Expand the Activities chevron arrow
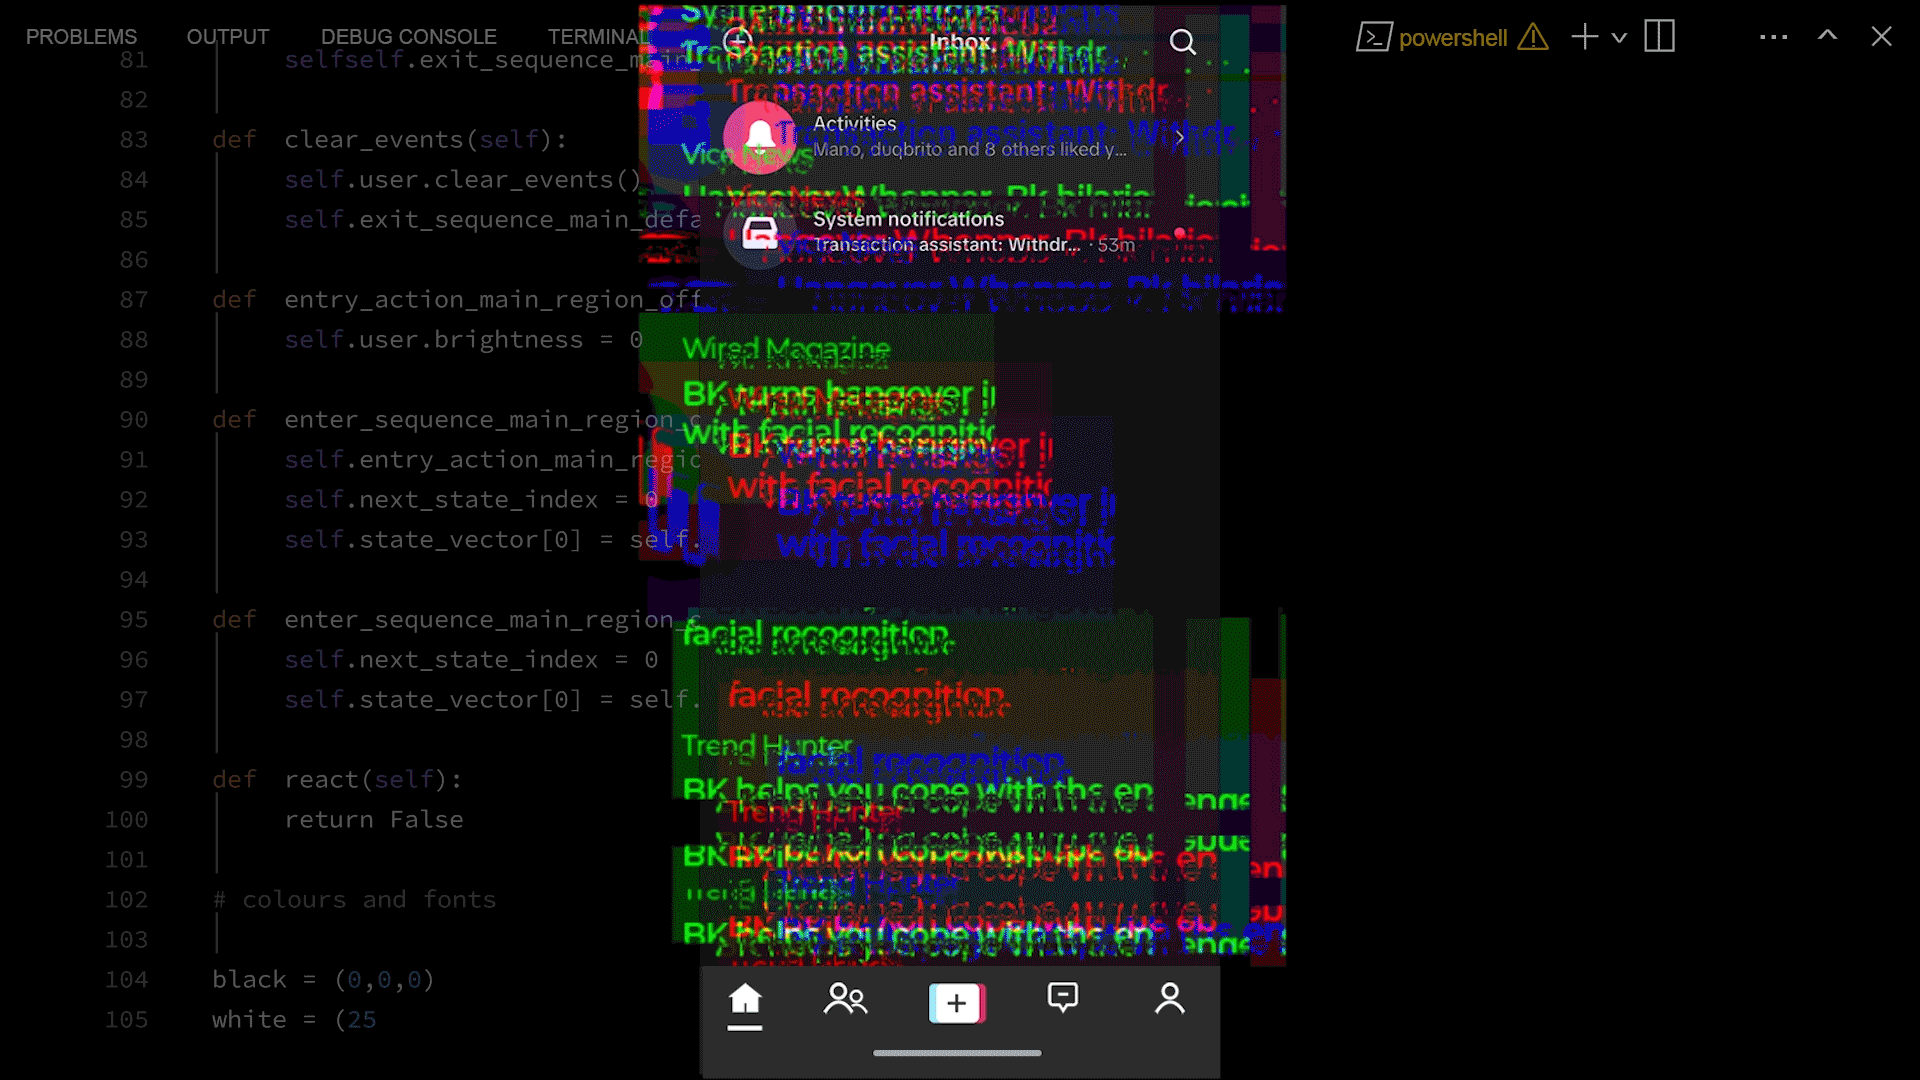This screenshot has height=1080, width=1920. tap(1180, 137)
